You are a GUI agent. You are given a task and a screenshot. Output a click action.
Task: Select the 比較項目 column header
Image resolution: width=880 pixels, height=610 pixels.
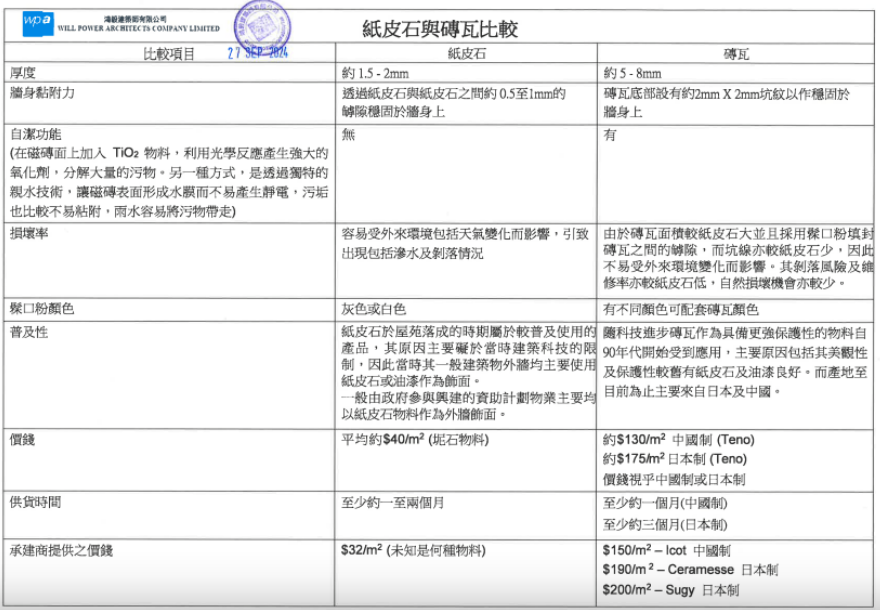point(170,54)
